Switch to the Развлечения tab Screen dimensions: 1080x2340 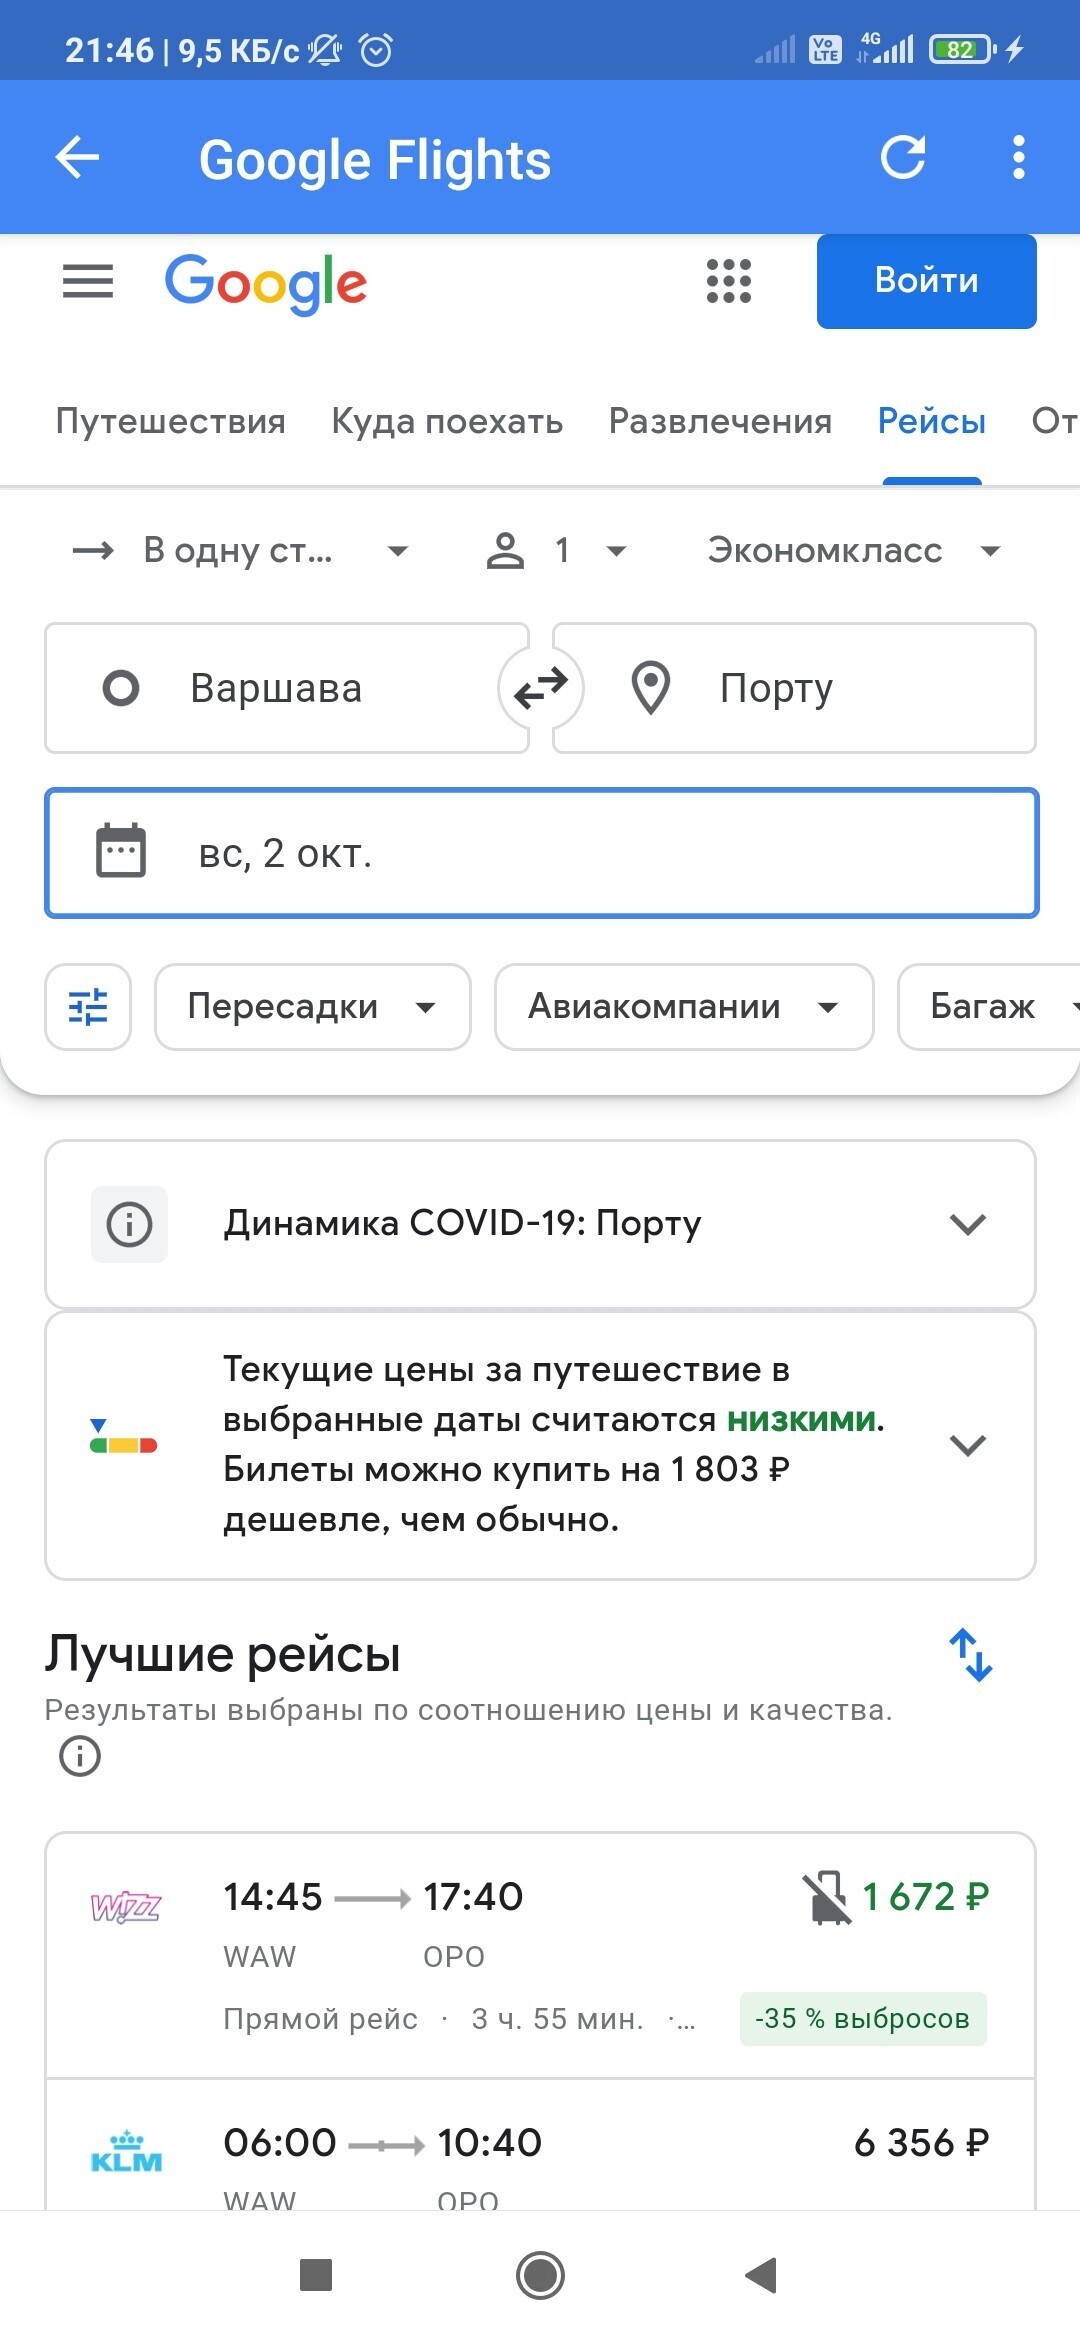(720, 421)
